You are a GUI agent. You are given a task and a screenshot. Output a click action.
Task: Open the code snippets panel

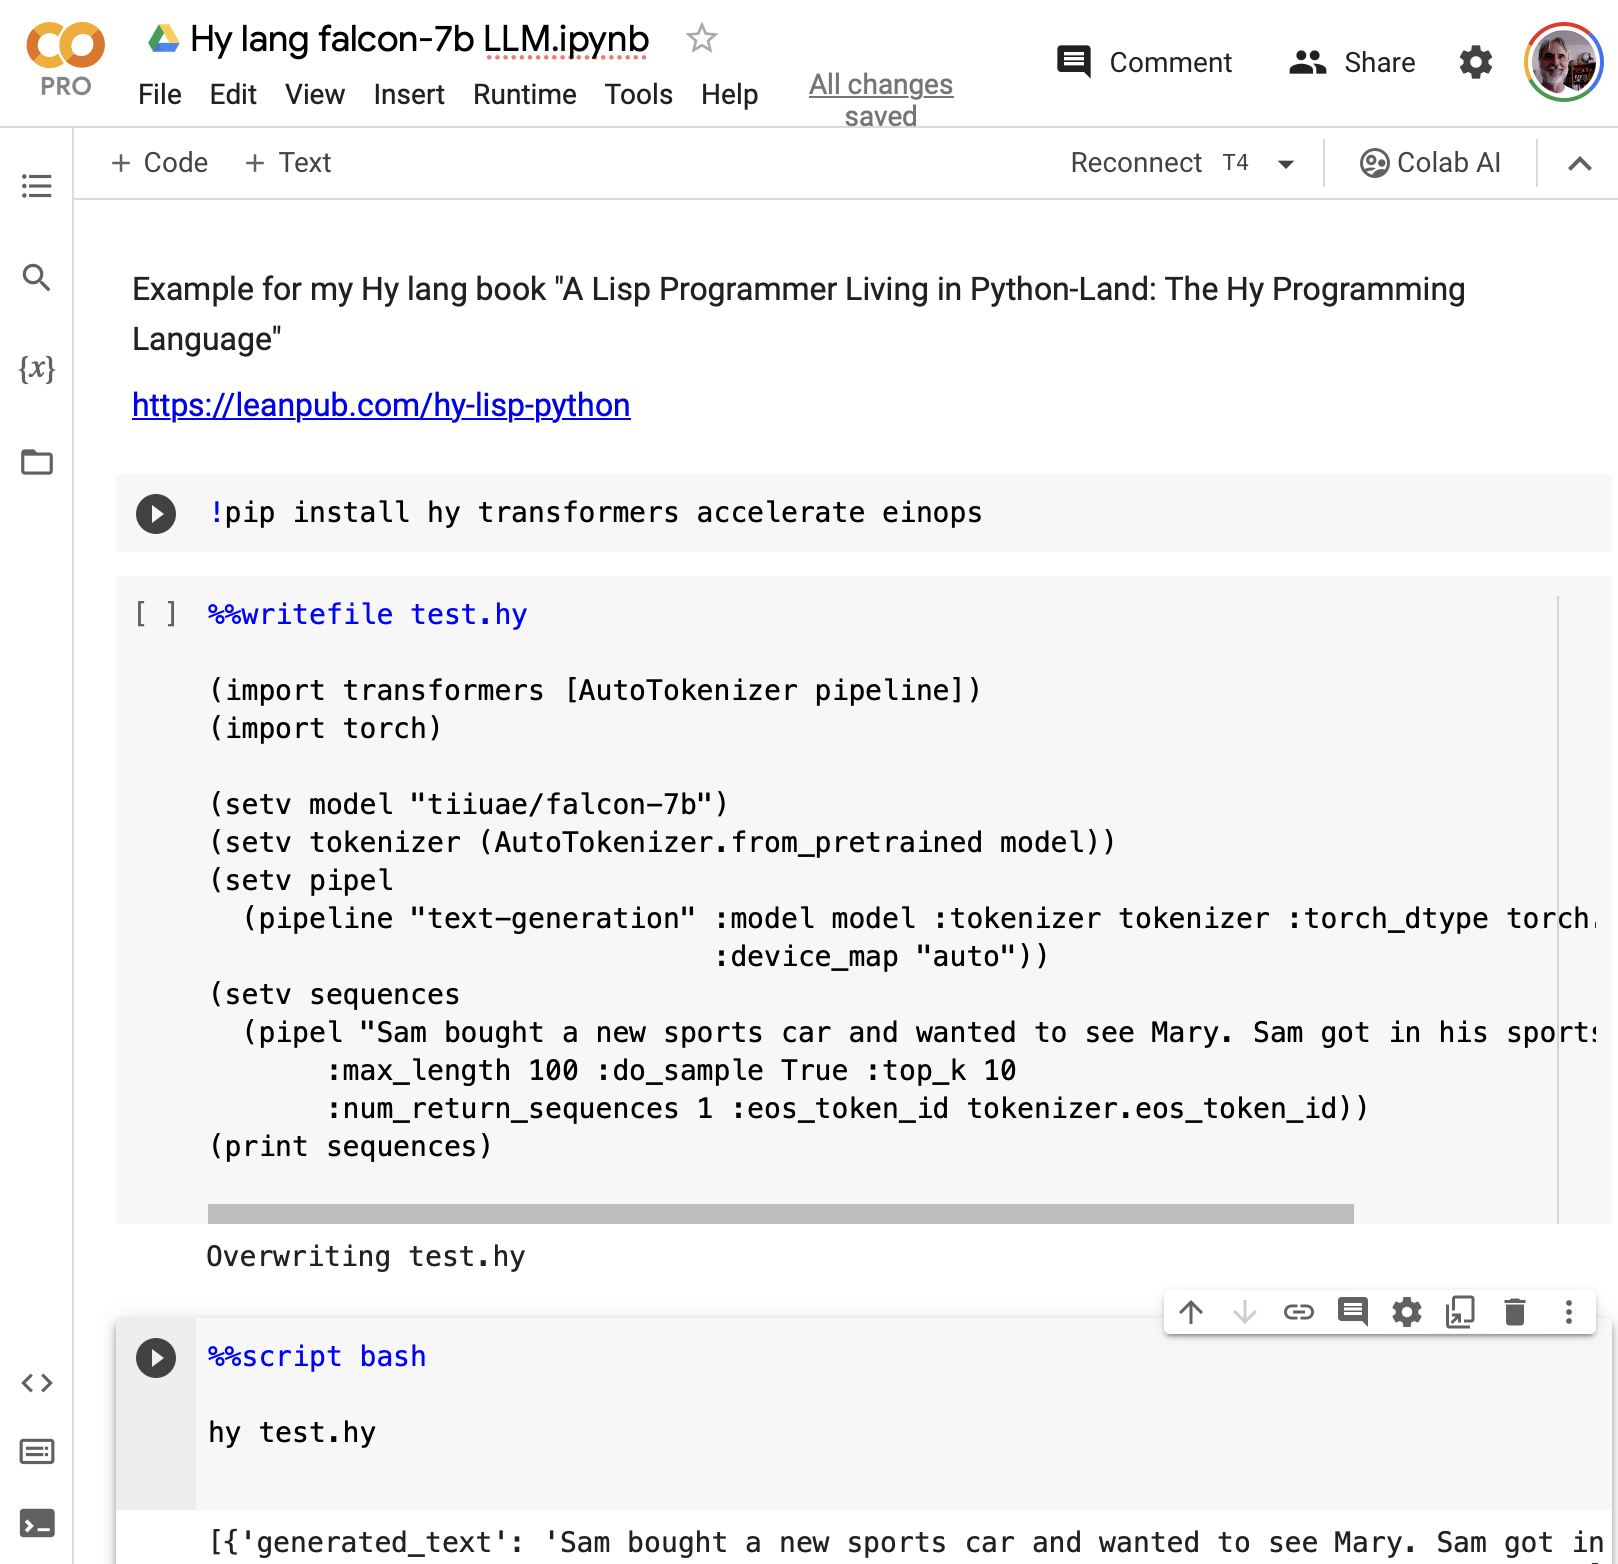(37, 1383)
